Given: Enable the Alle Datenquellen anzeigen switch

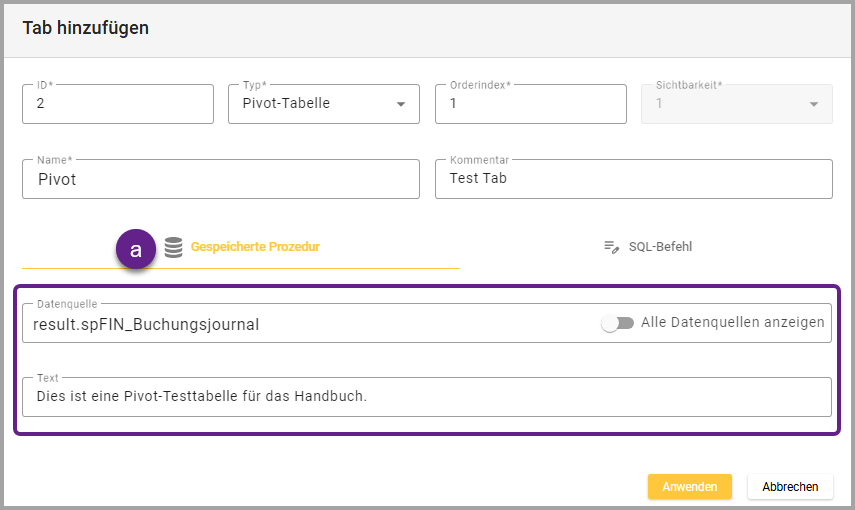Looking at the screenshot, I should 617,323.
